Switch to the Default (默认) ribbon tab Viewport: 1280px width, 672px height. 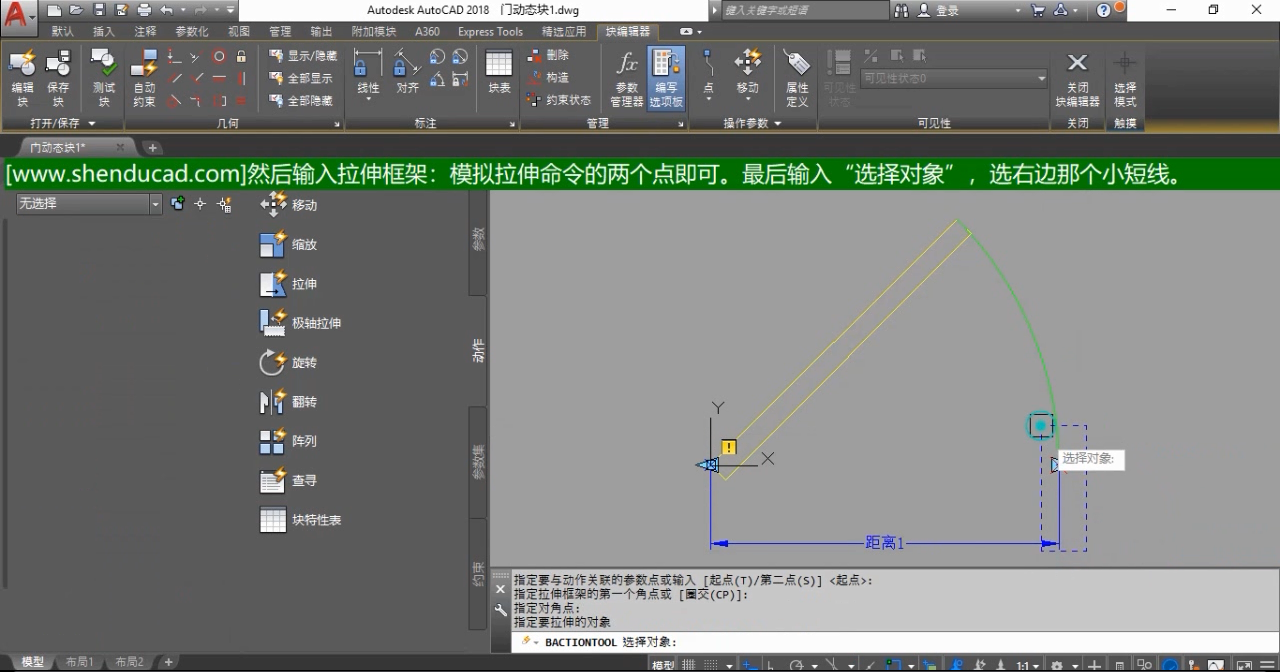pos(63,31)
